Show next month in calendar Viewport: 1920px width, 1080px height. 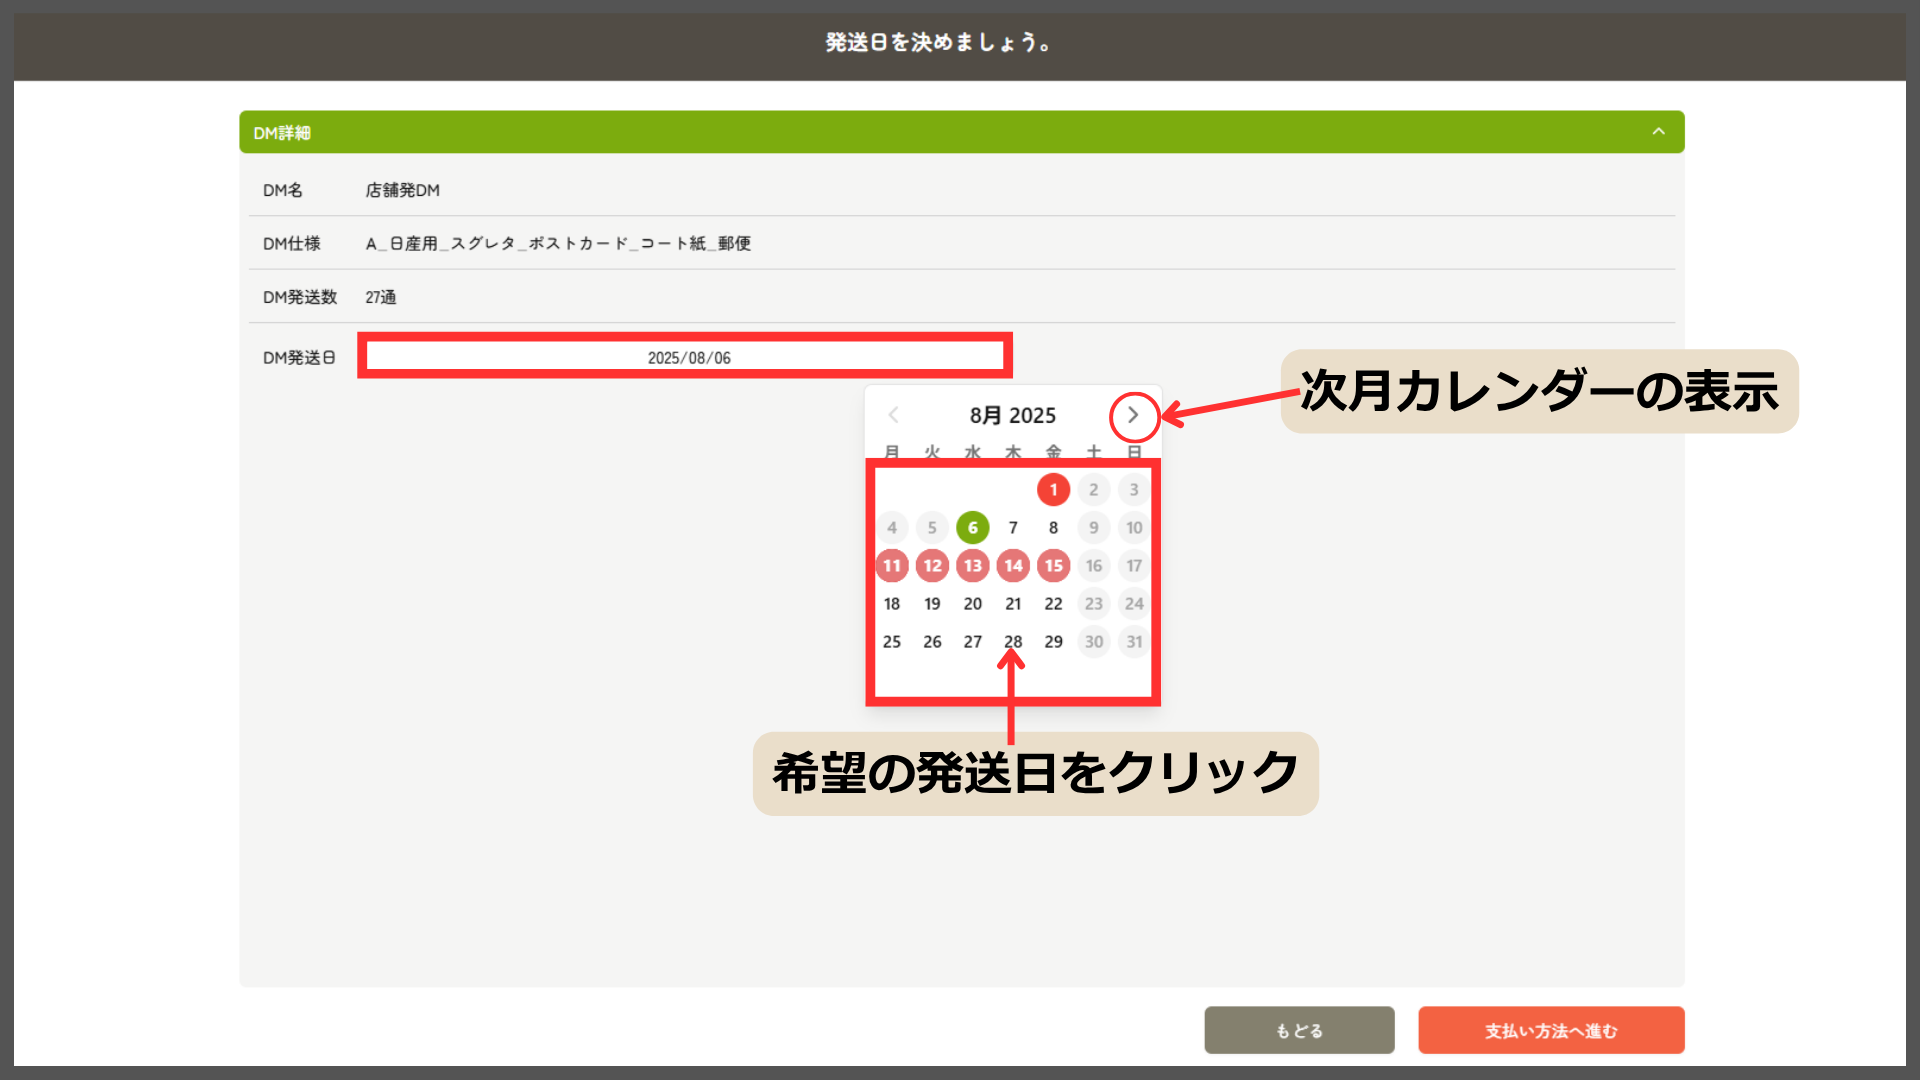(x=1133, y=415)
